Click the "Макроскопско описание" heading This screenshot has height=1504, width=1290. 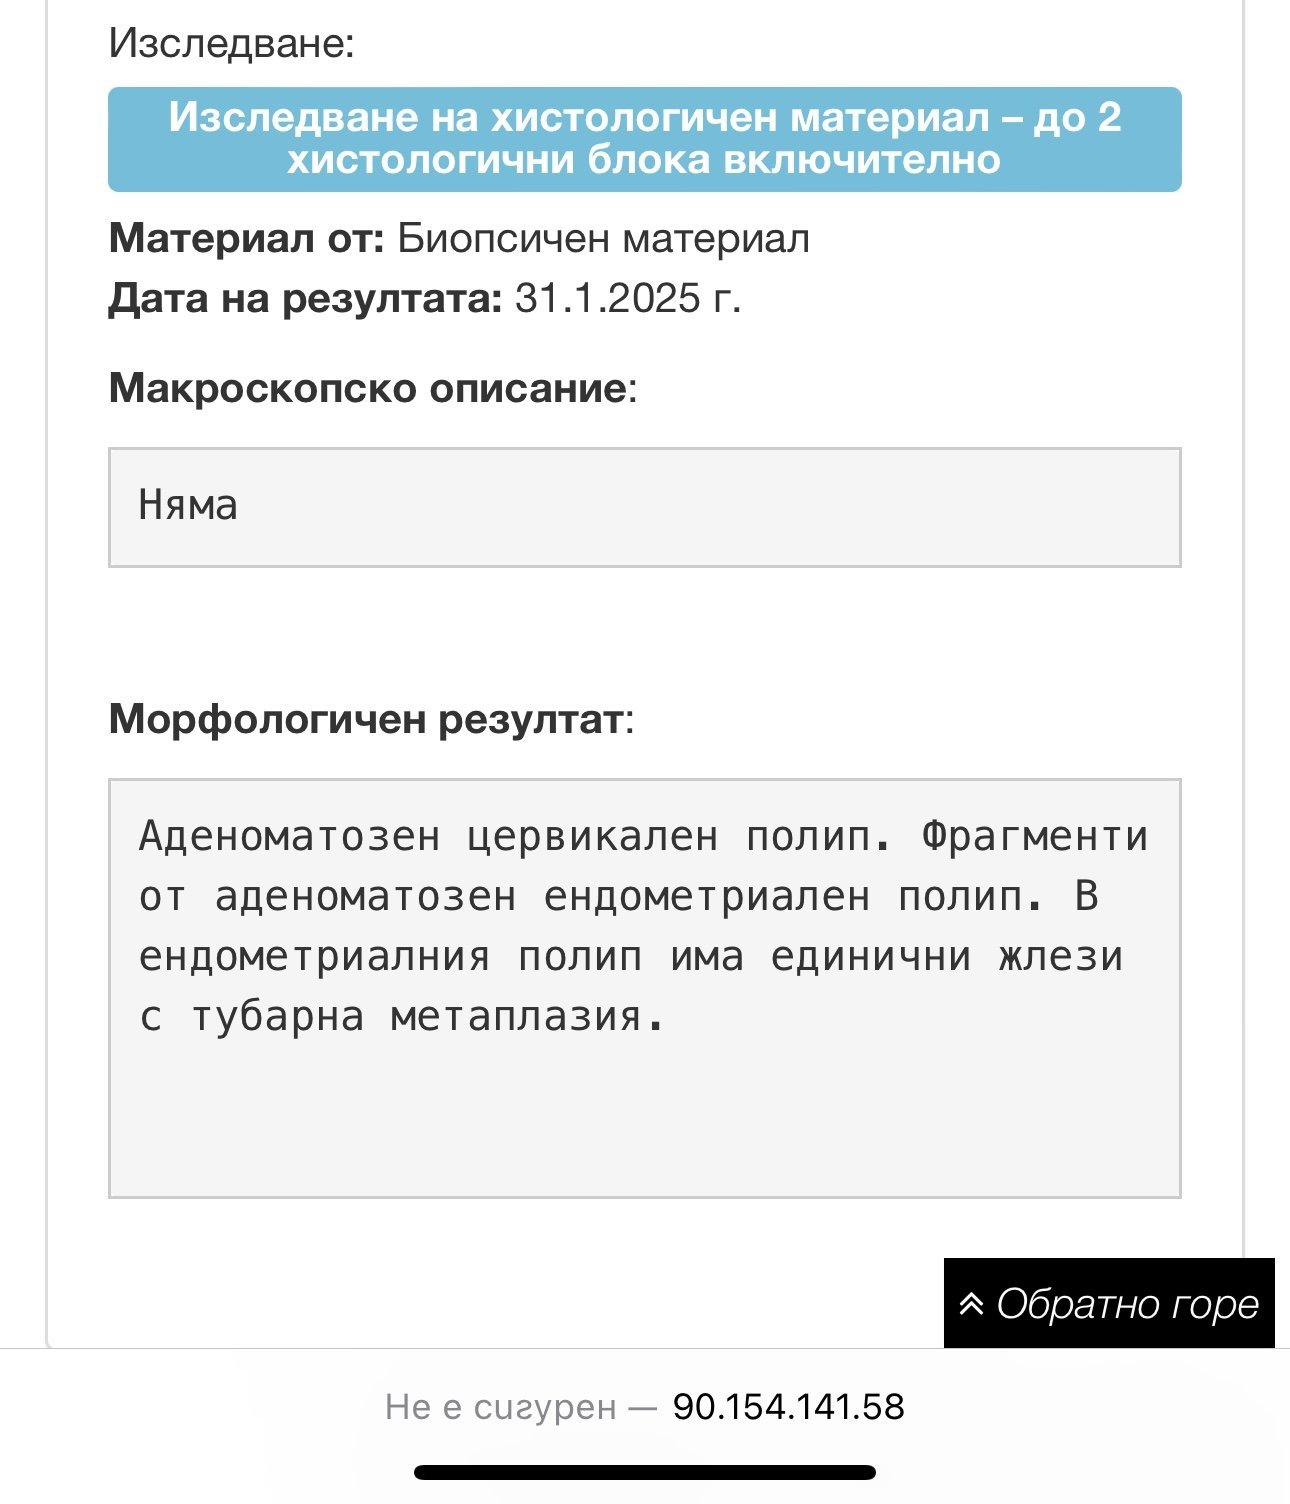(x=367, y=388)
